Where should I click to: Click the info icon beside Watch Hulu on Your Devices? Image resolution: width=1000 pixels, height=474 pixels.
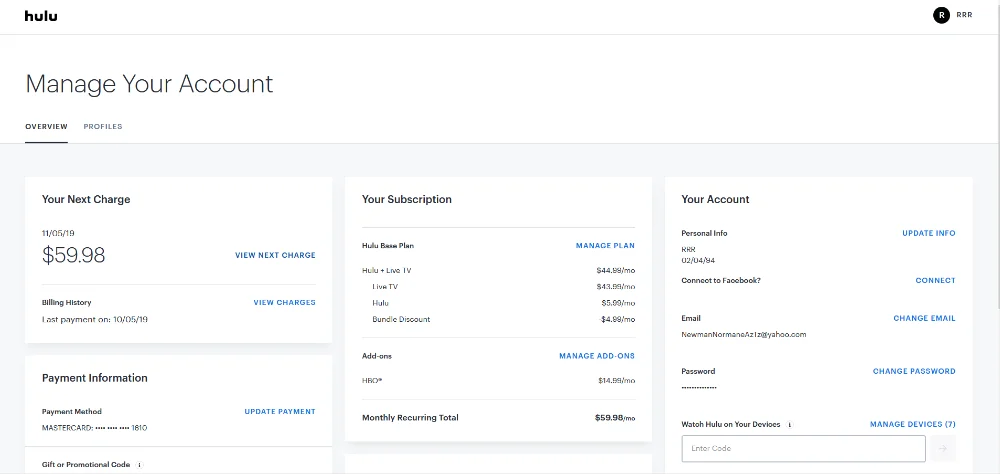click(x=790, y=424)
